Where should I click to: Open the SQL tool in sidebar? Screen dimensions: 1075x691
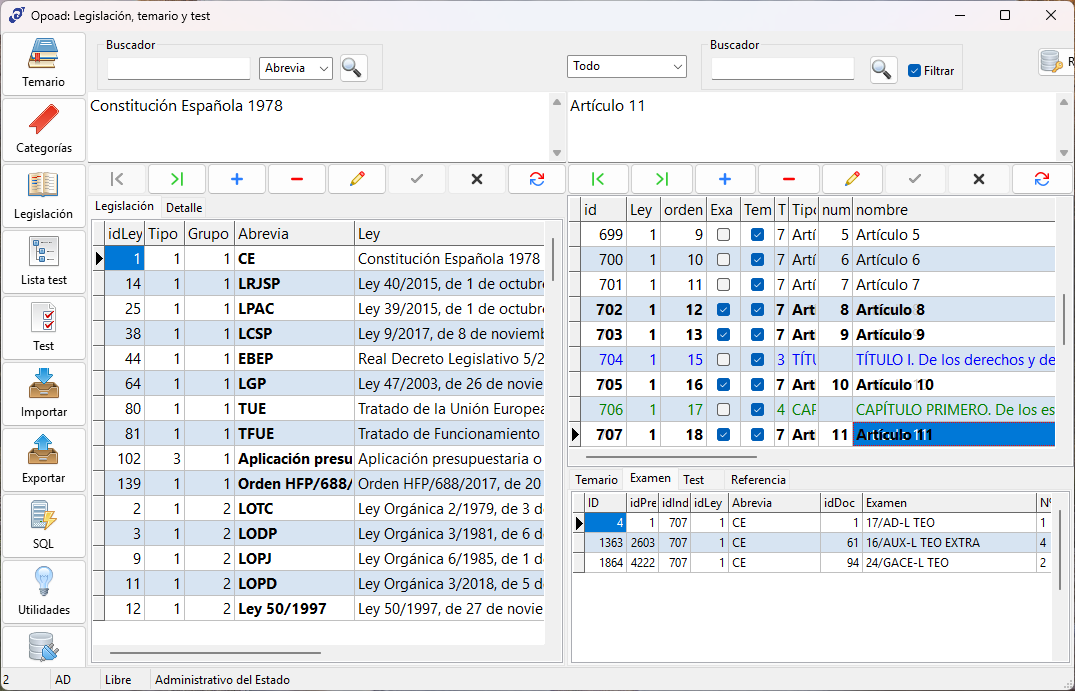coord(44,526)
